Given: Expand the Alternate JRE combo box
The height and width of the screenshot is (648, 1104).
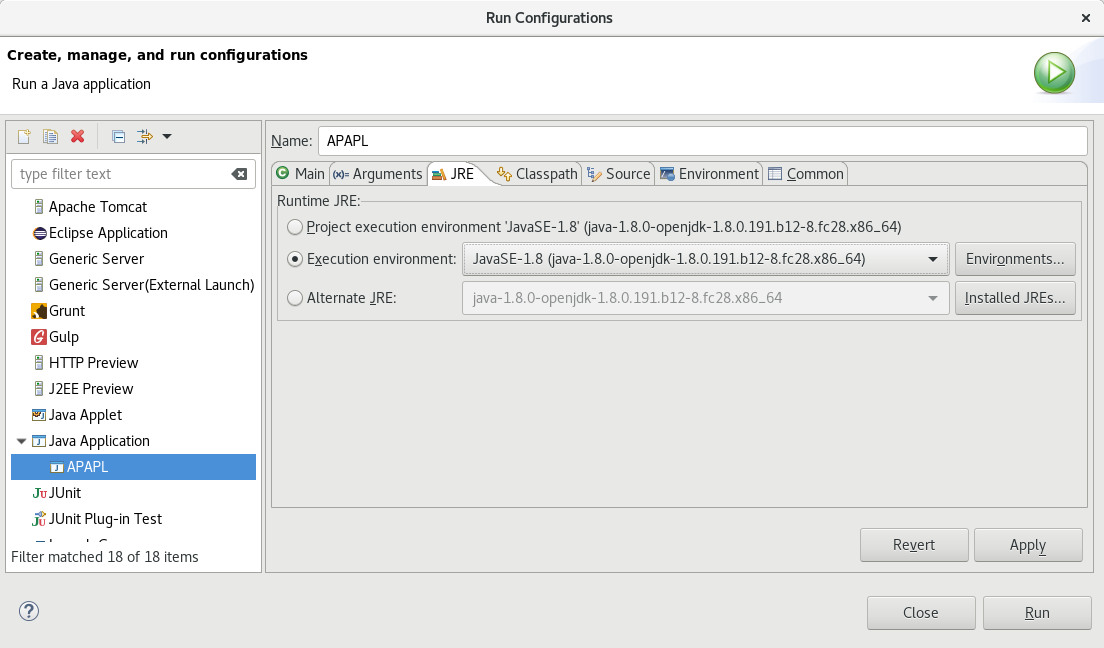Looking at the screenshot, I should 931,297.
